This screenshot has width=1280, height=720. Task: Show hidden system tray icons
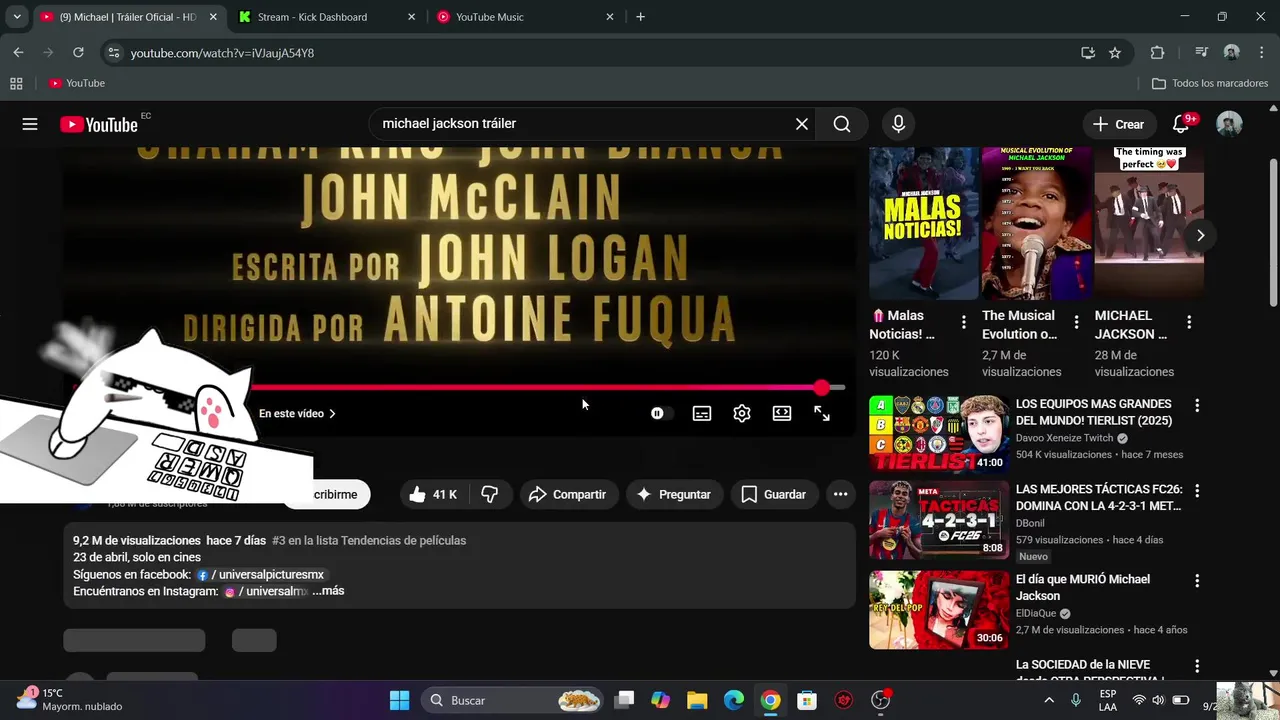(x=1048, y=700)
